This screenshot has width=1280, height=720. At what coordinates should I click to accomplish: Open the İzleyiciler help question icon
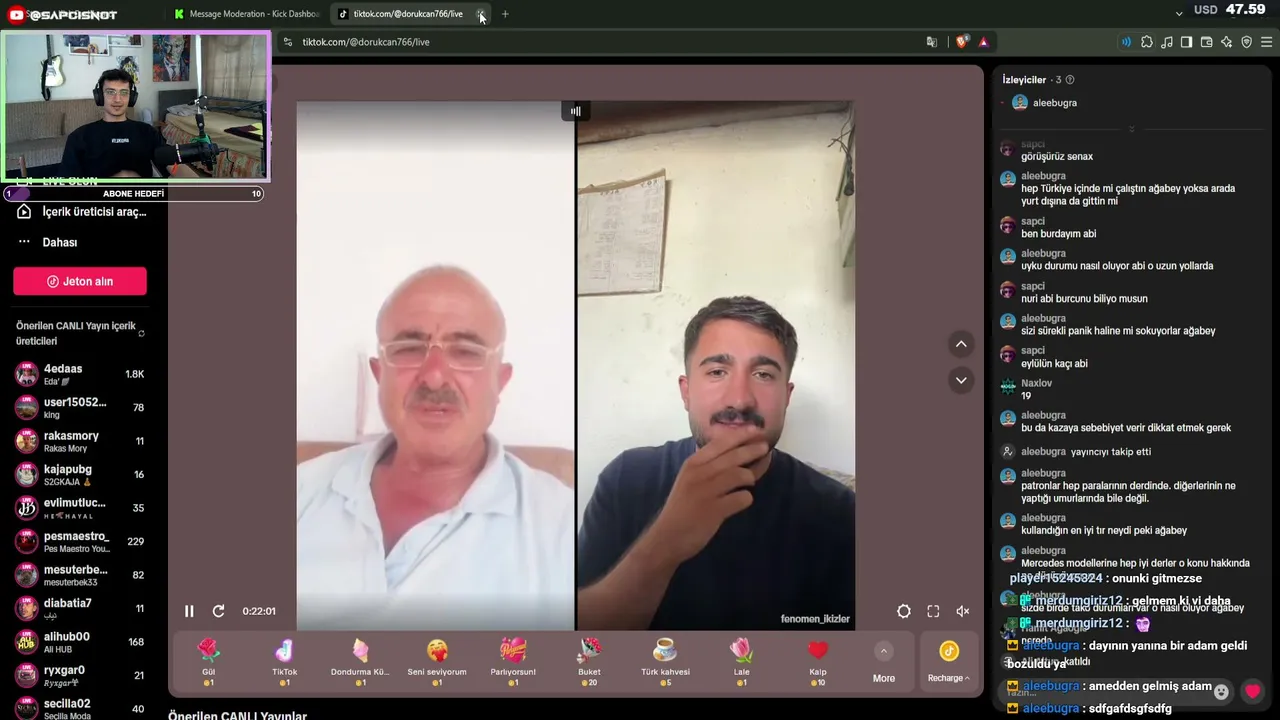tap(1070, 80)
